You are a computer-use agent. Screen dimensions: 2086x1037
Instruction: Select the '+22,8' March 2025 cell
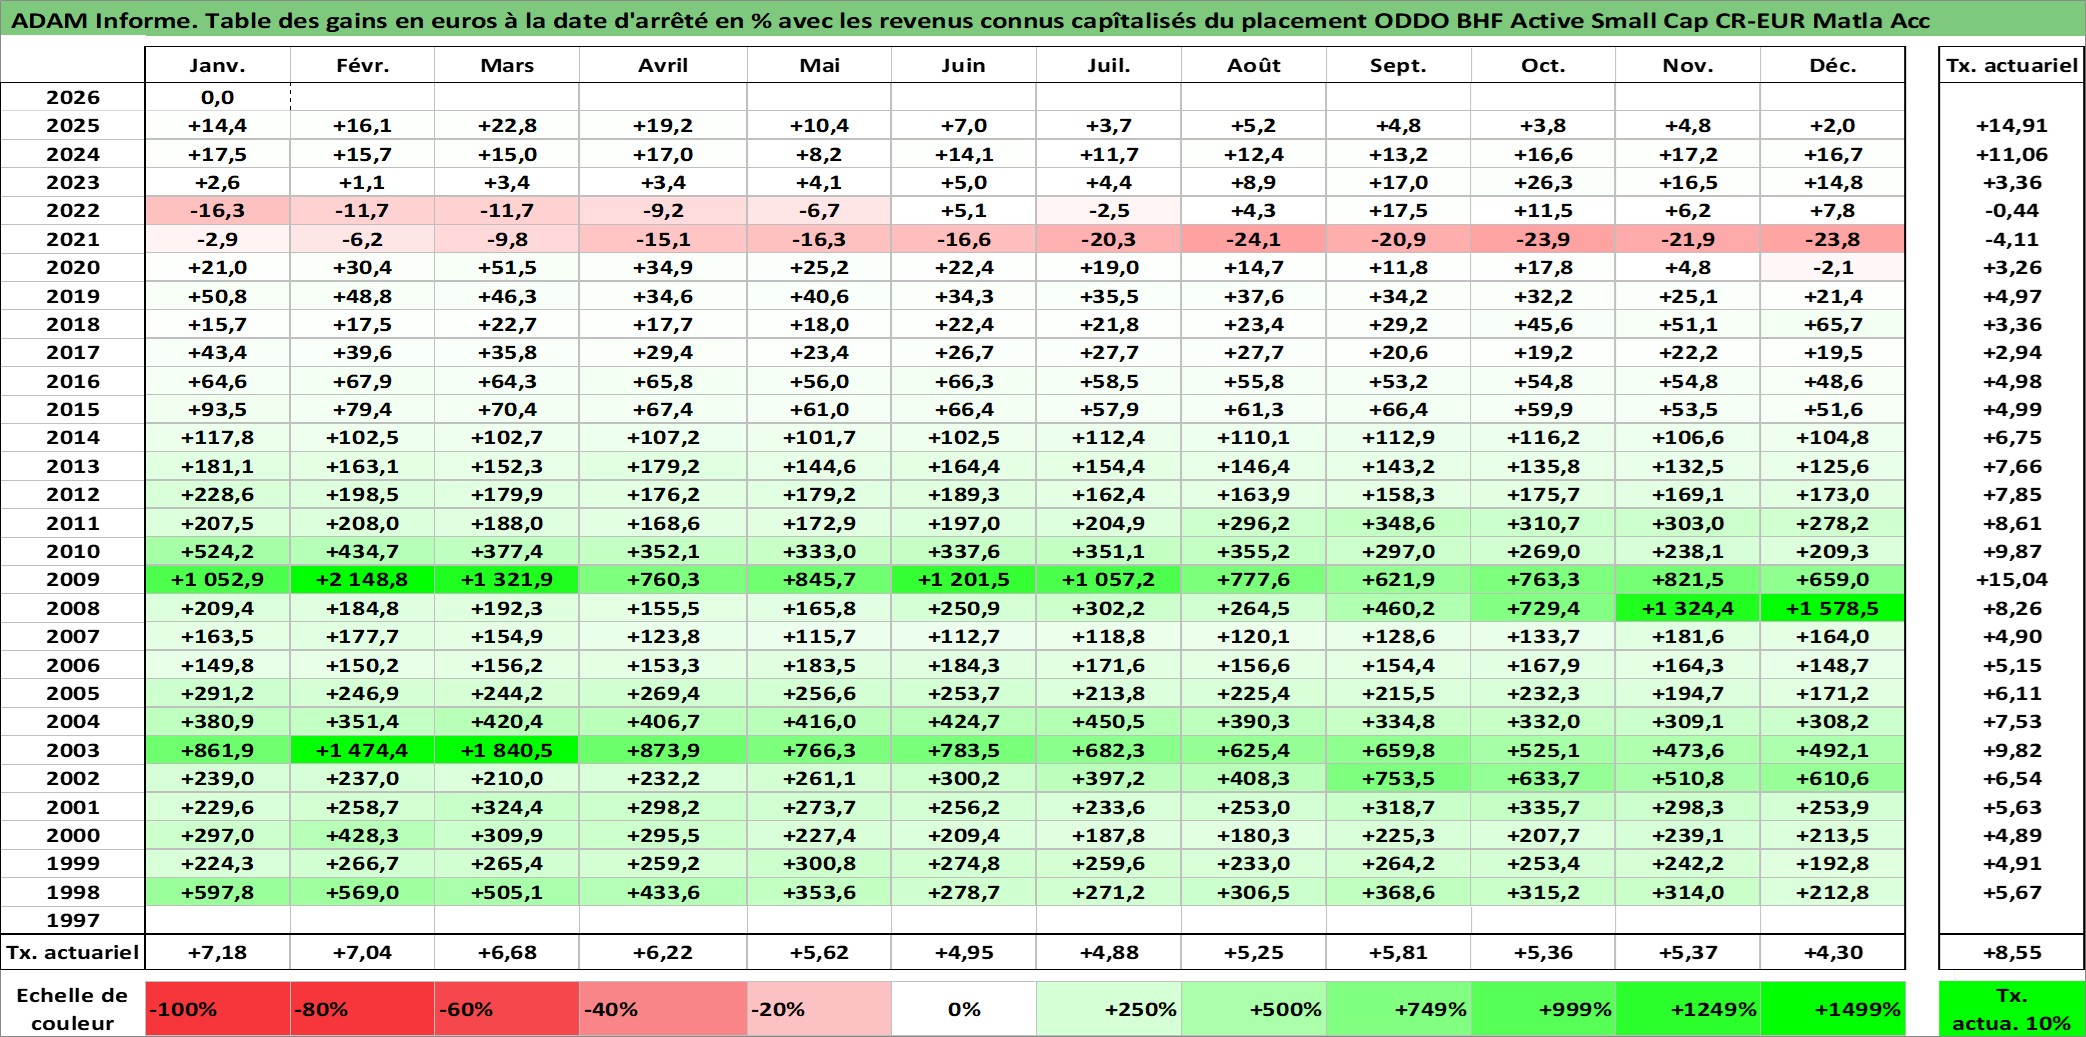507,125
